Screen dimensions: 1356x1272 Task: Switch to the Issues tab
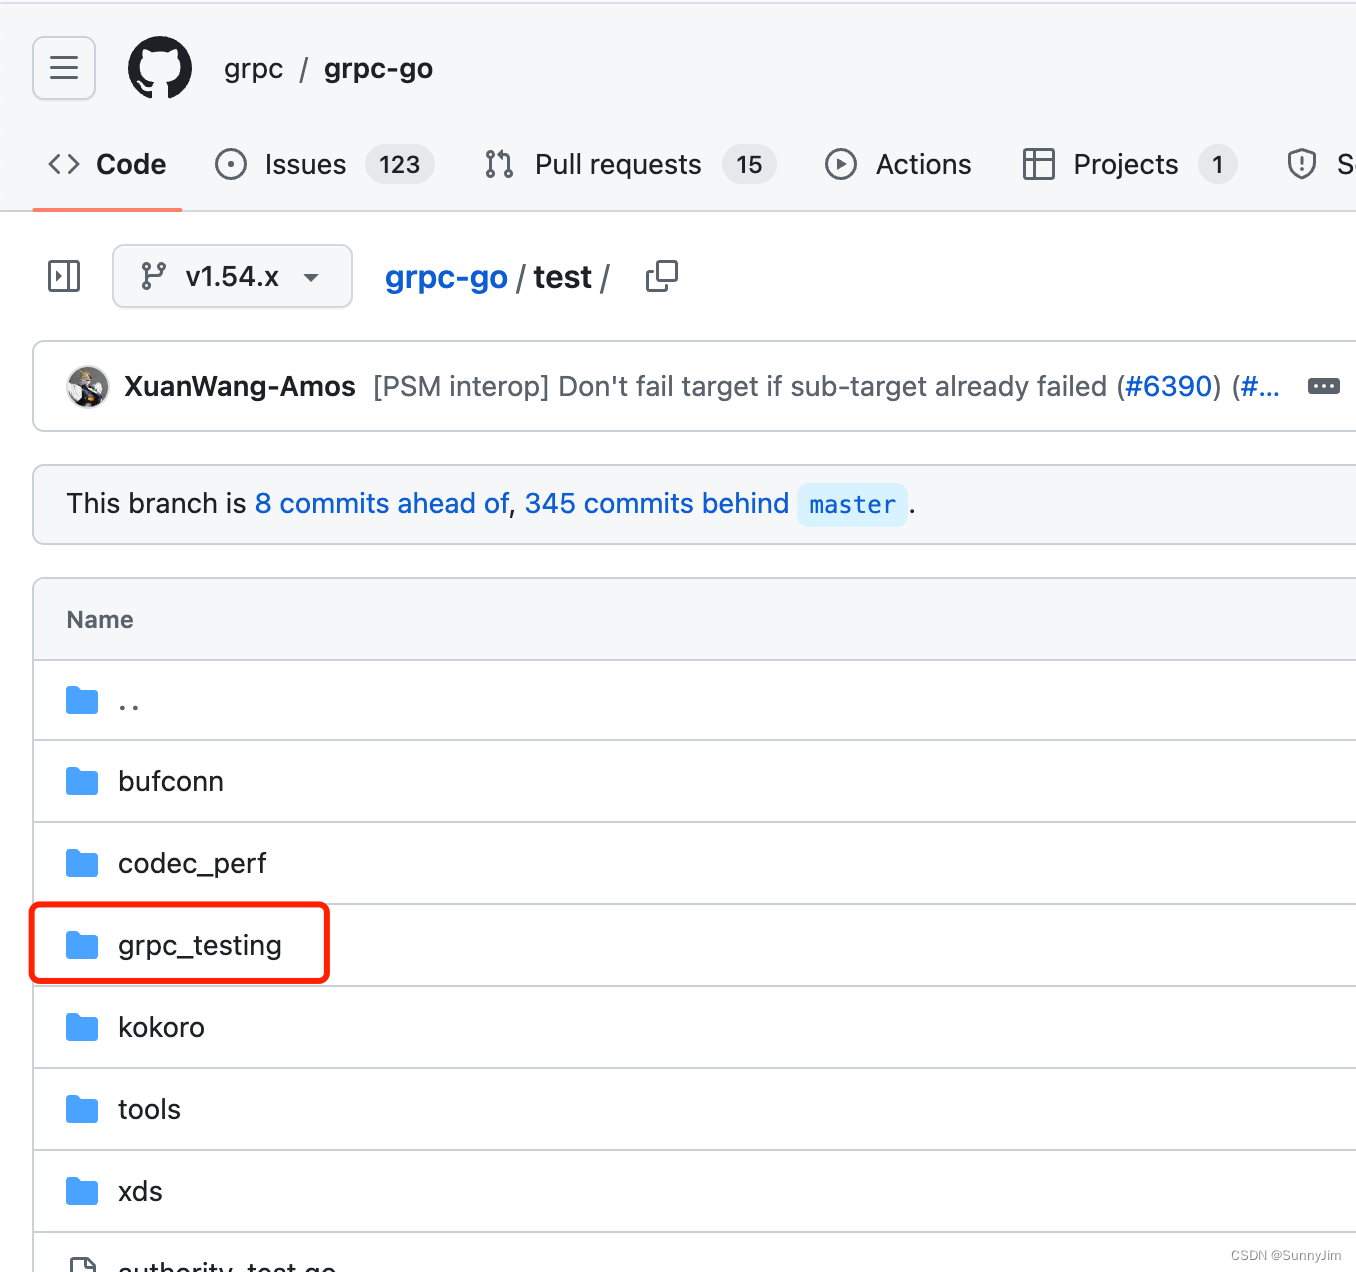325,164
